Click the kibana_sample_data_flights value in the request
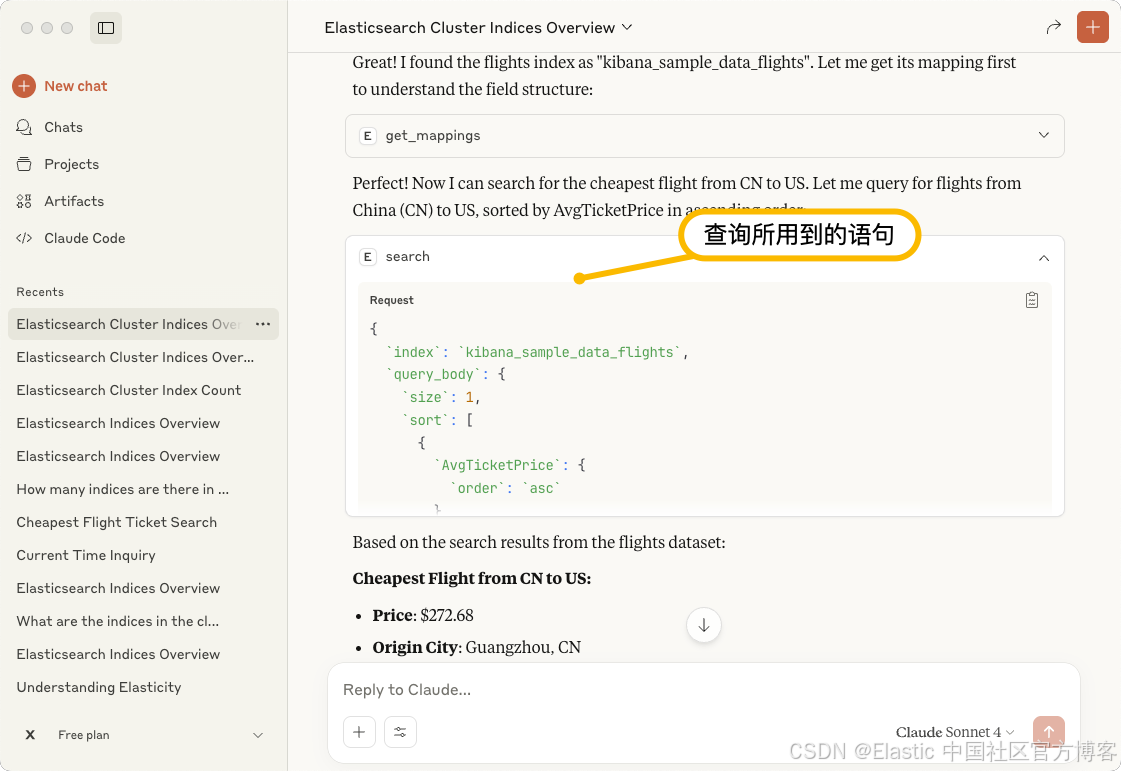The image size is (1121, 771). [x=569, y=352]
